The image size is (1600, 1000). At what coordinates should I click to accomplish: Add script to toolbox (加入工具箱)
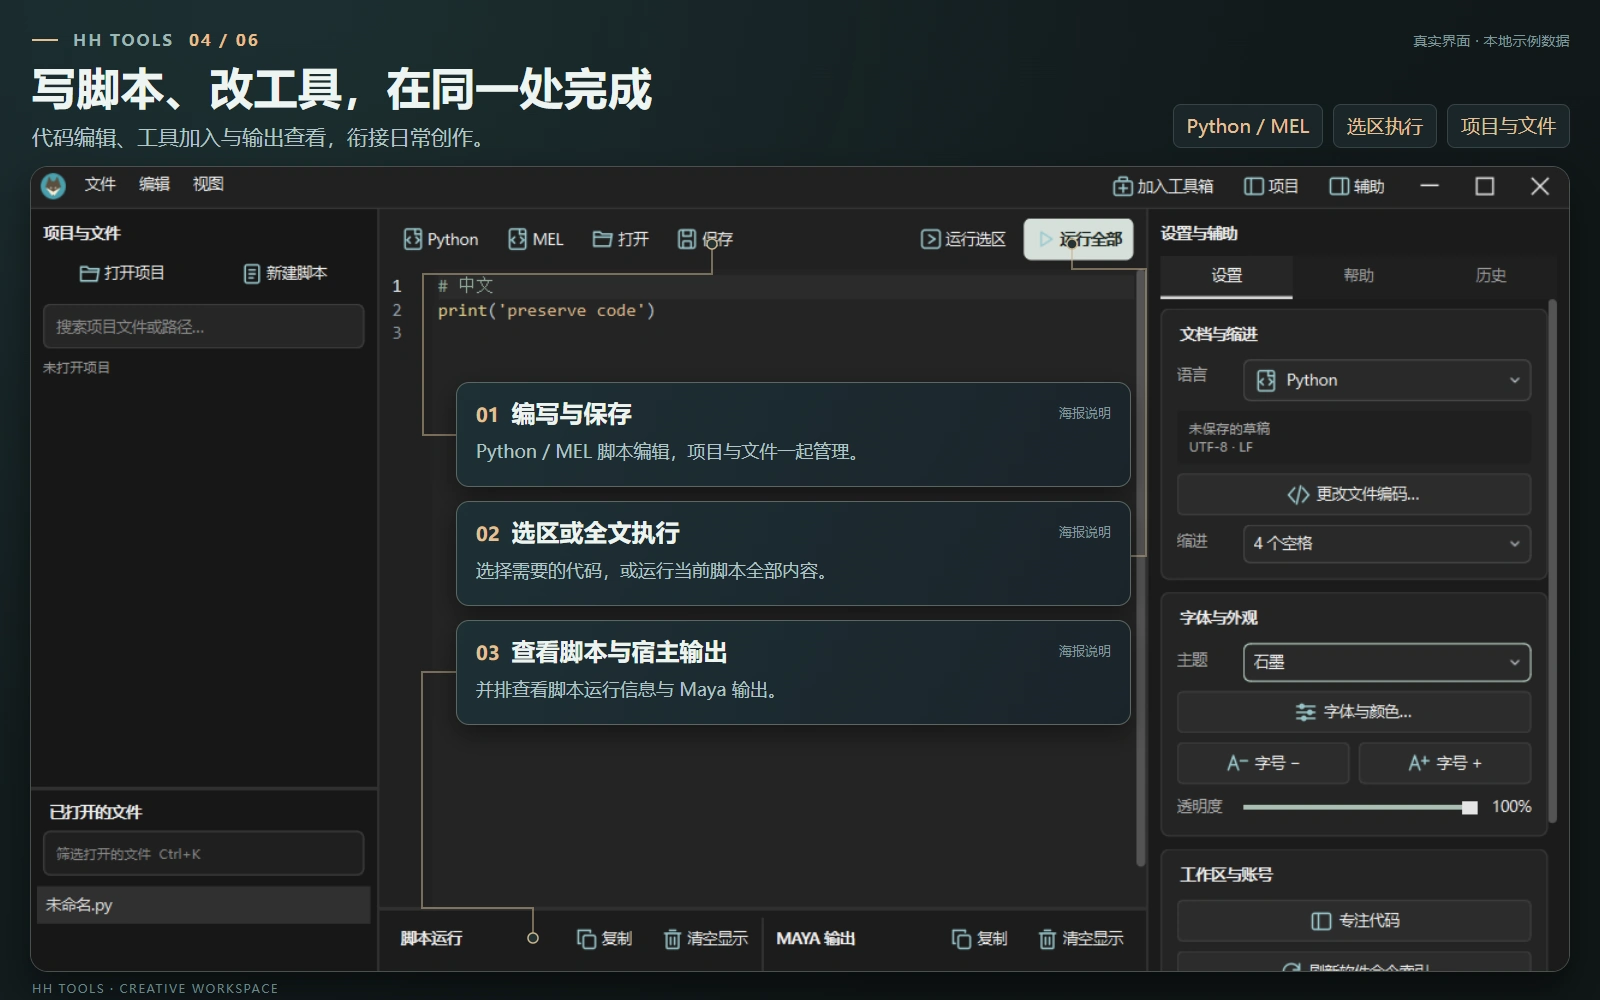[1163, 186]
